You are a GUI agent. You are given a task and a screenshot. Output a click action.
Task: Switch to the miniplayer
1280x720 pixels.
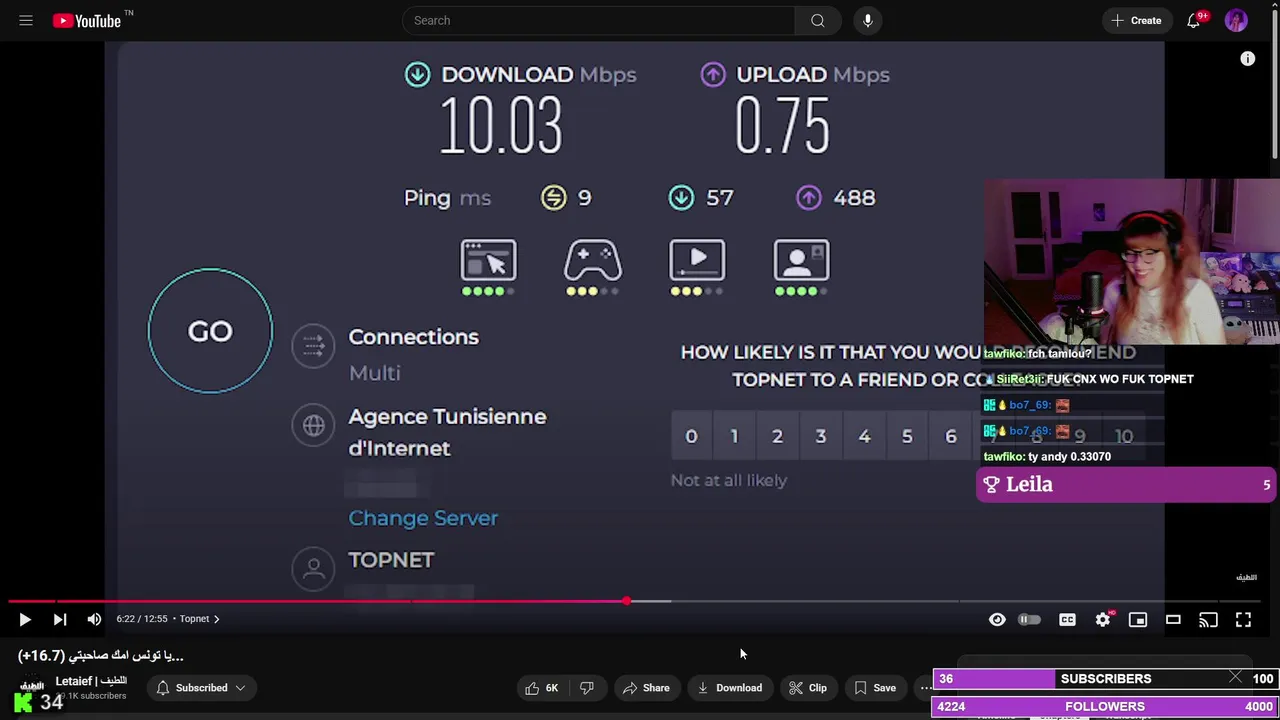(x=1138, y=620)
